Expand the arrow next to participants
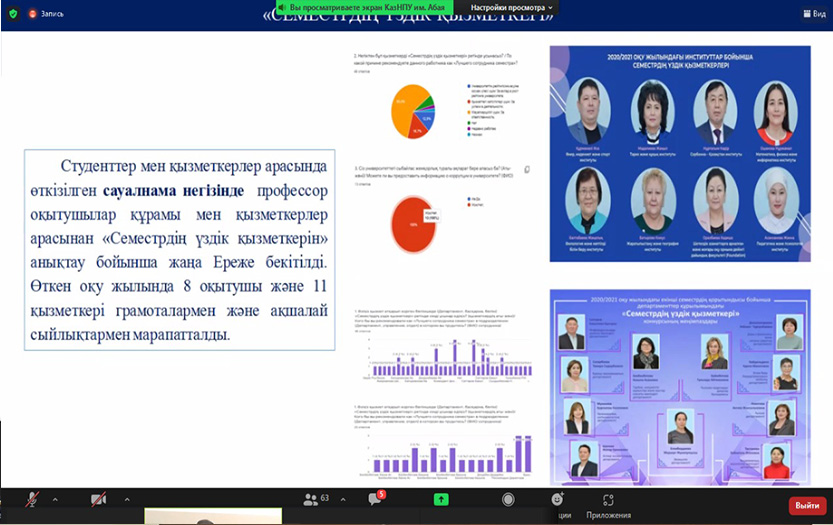Image resolution: width=833 pixels, height=525 pixels. pos(343,498)
